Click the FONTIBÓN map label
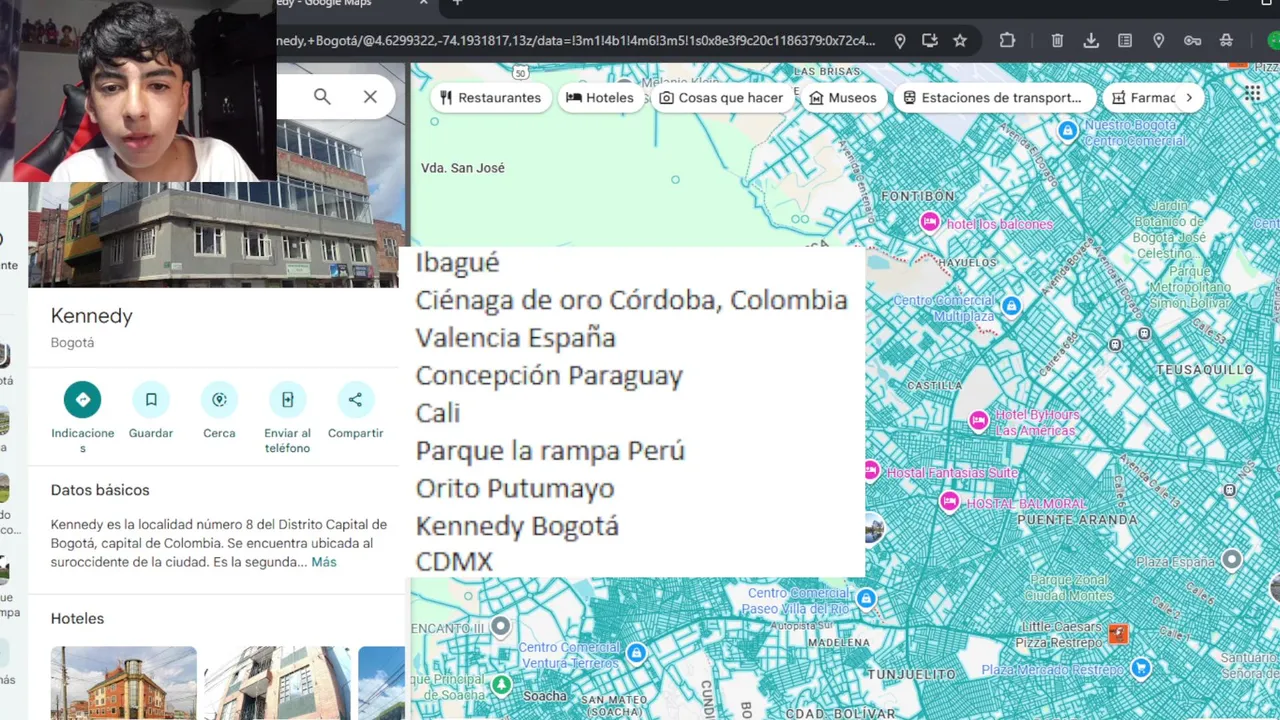This screenshot has width=1280, height=720. pyautogui.click(x=919, y=196)
